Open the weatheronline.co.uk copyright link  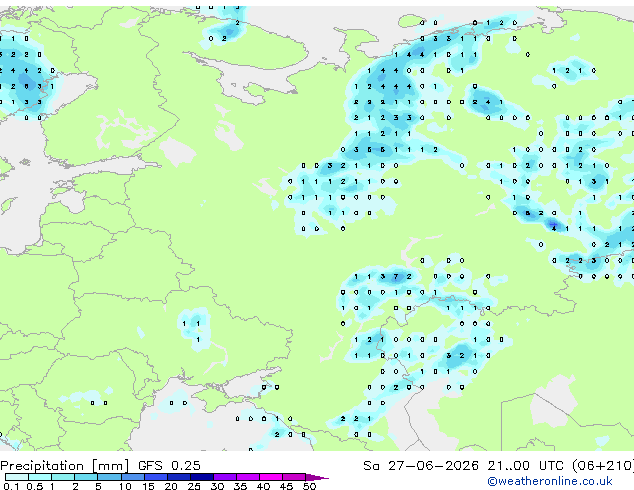(550, 481)
